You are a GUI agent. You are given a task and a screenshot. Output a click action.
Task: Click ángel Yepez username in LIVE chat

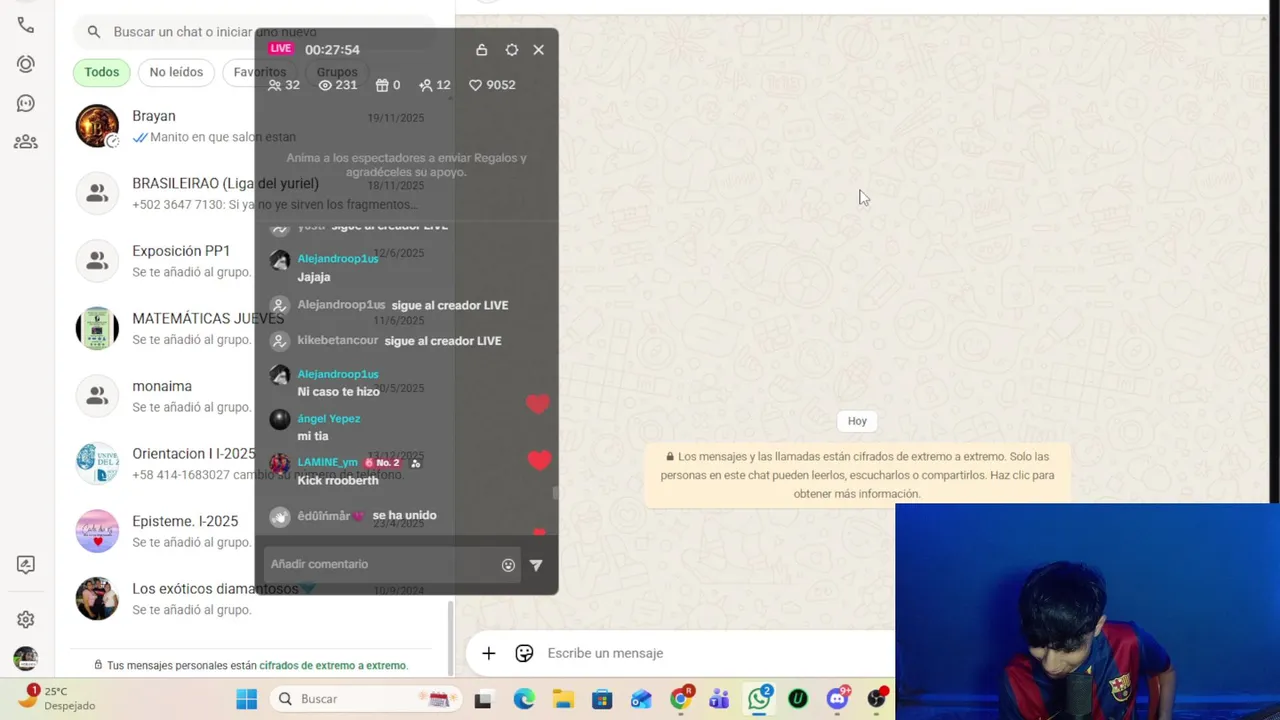pyautogui.click(x=329, y=419)
